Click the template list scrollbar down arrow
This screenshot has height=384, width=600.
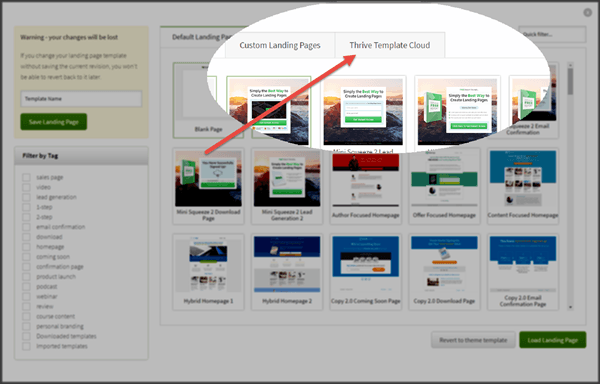(570, 307)
